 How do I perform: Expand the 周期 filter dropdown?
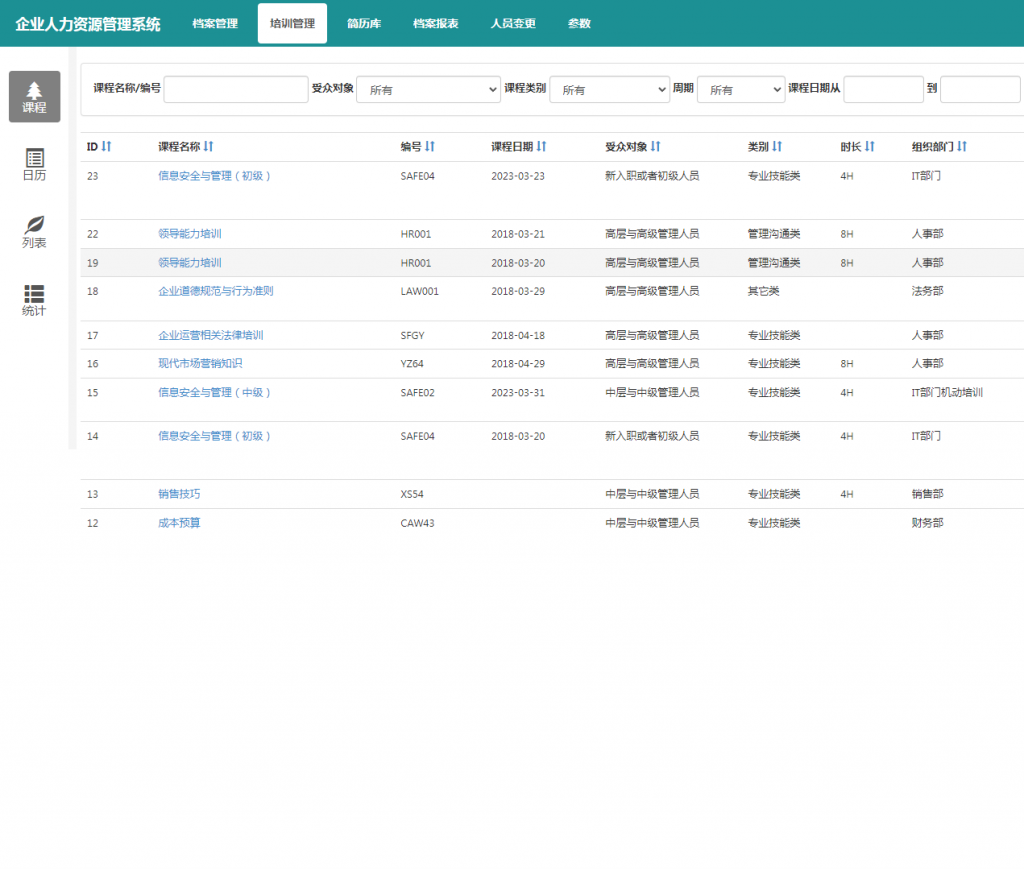click(741, 89)
